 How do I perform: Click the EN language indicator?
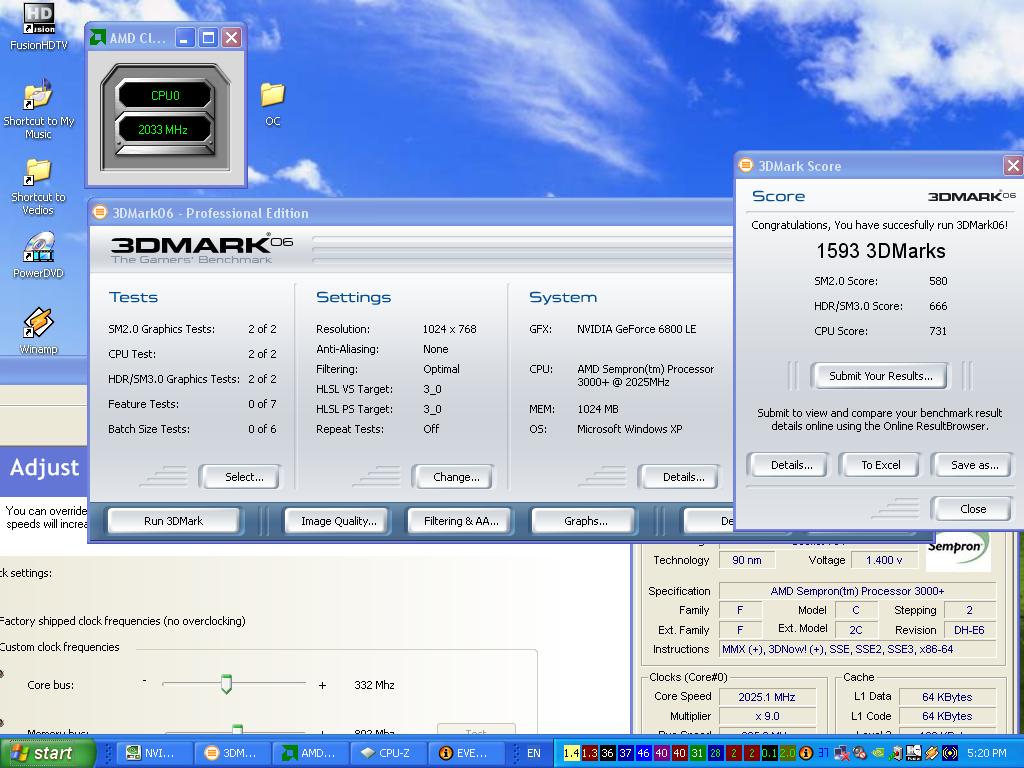(534, 753)
